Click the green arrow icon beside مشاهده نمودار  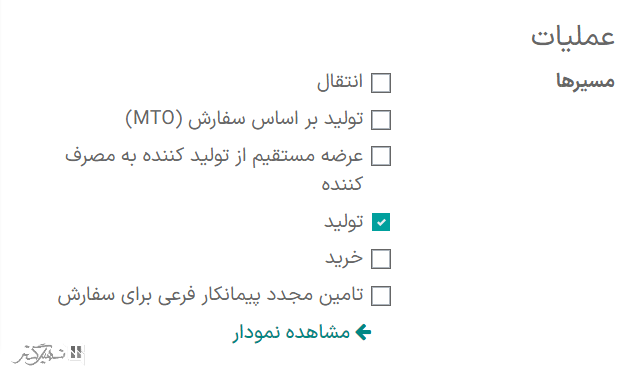pos(363,332)
